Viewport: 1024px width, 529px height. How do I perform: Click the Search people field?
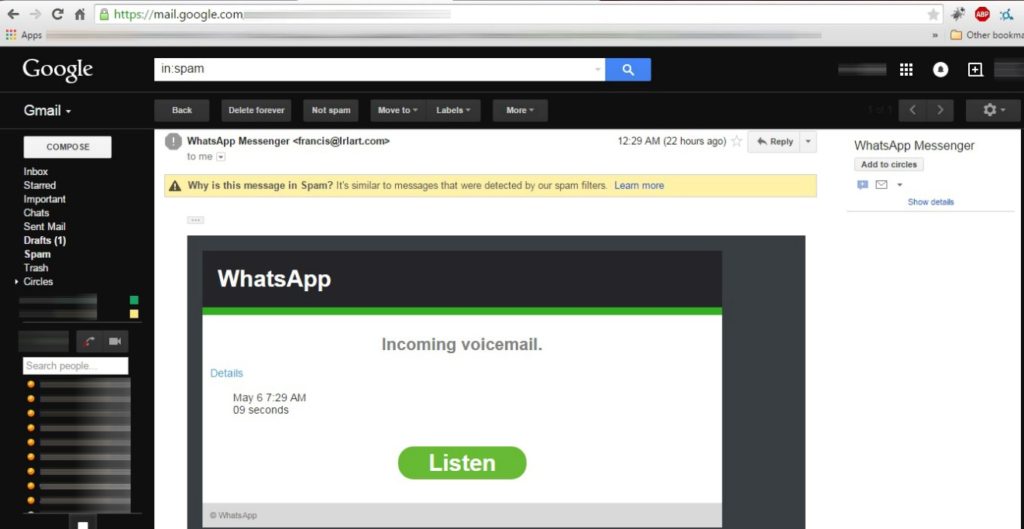coord(75,366)
